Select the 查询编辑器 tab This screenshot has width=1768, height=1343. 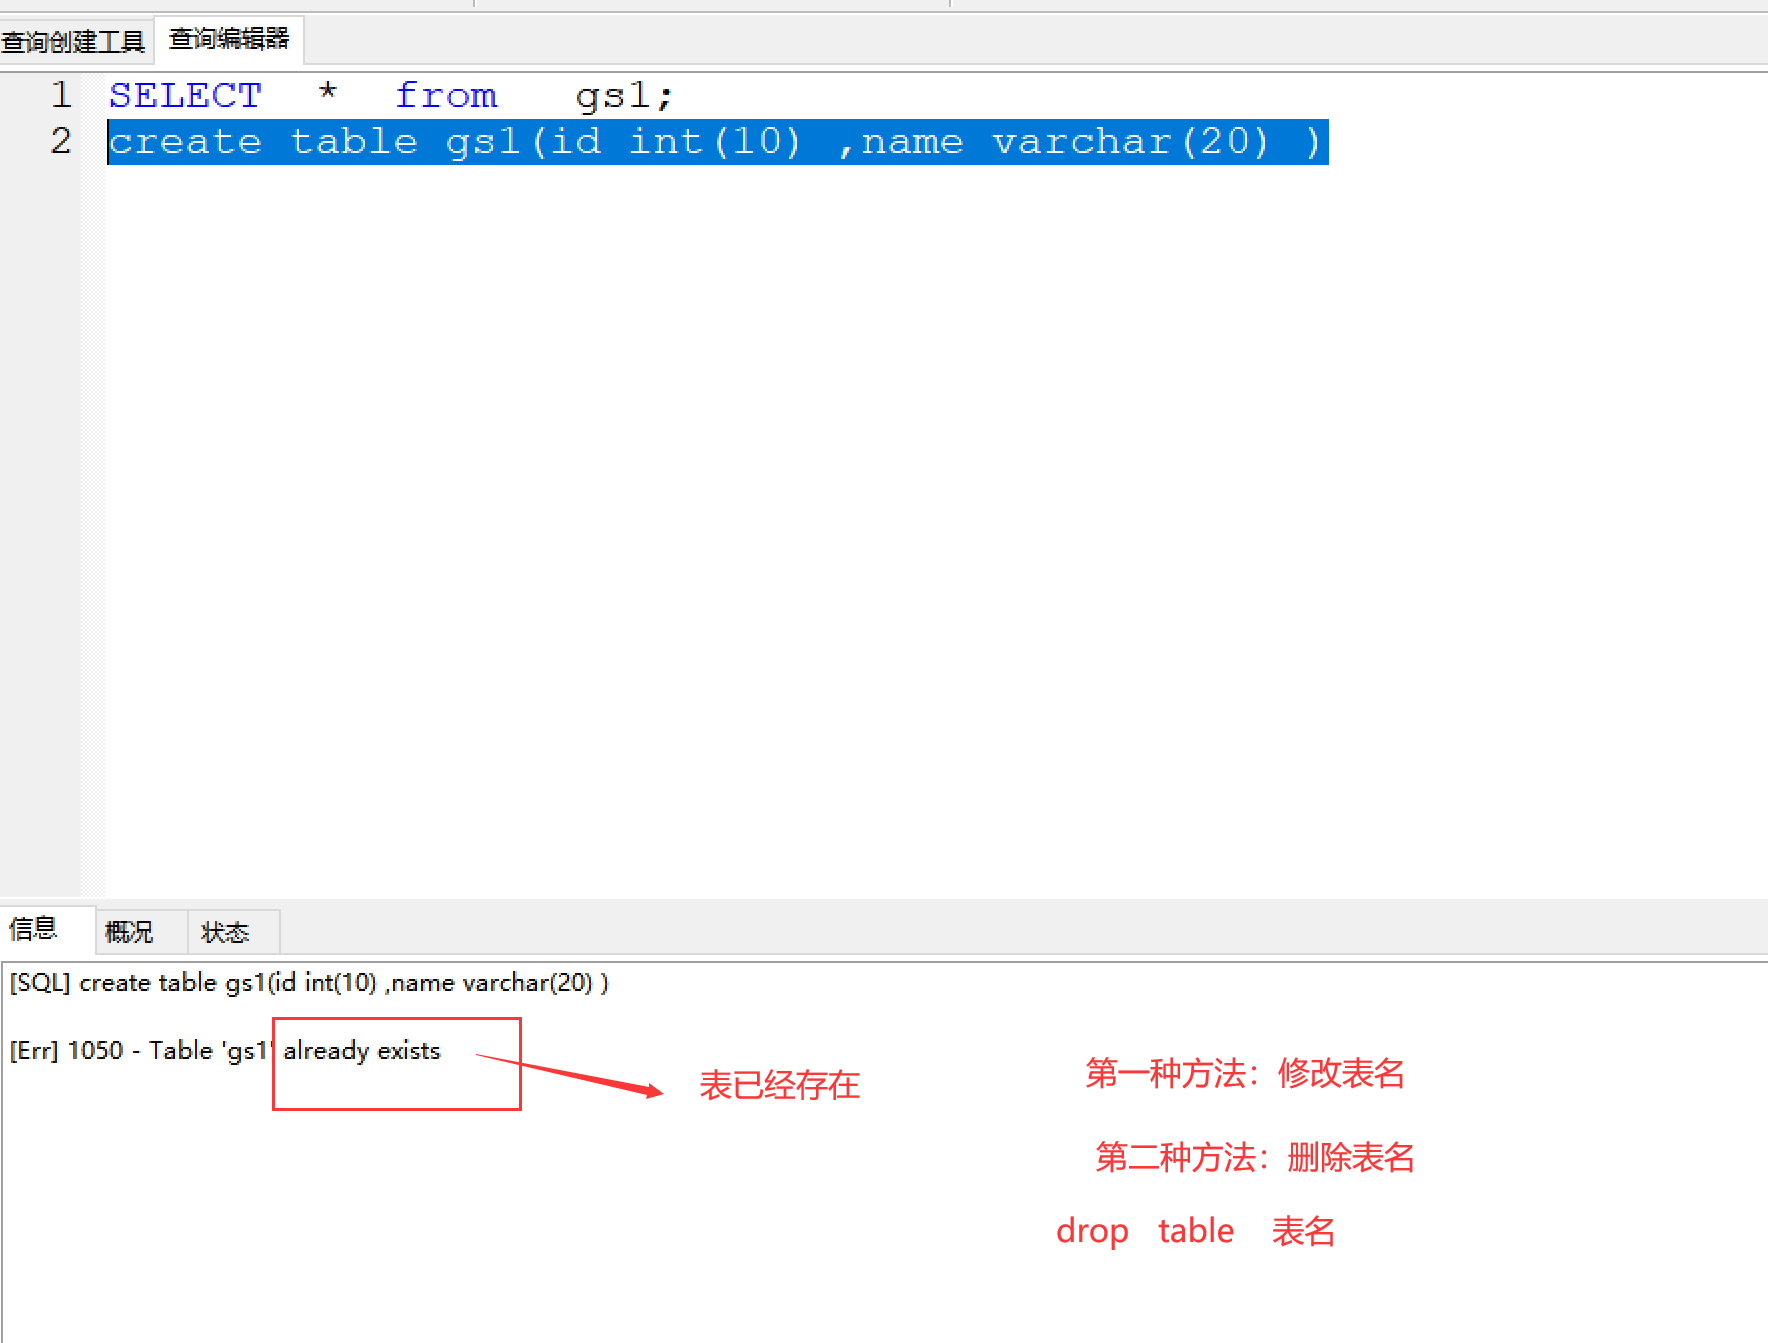tap(229, 40)
